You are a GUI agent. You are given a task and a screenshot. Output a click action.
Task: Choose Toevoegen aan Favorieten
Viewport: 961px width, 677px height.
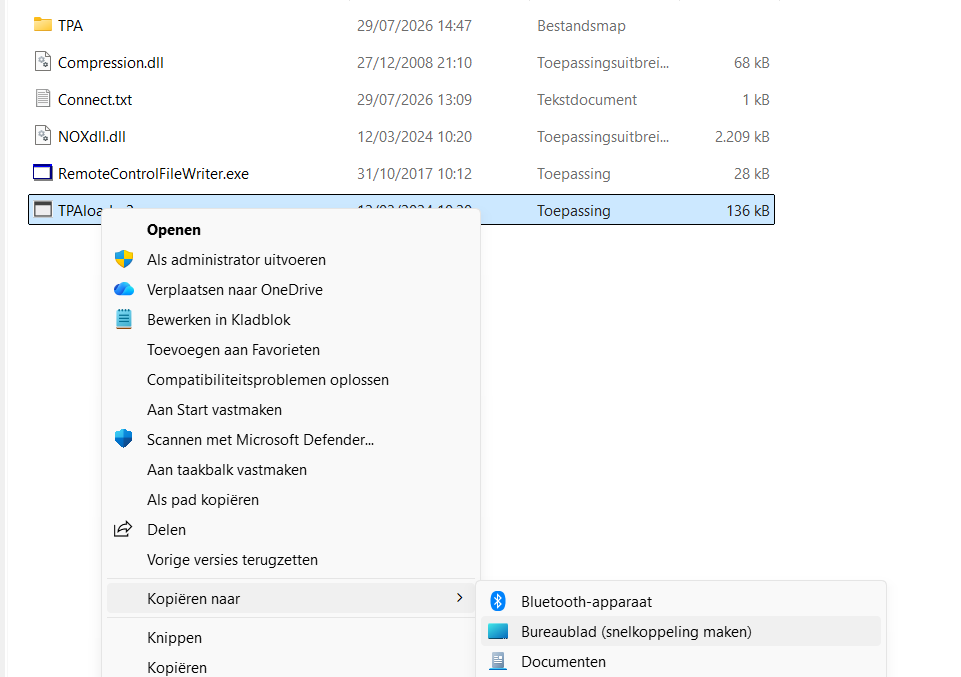[x=291, y=350]
